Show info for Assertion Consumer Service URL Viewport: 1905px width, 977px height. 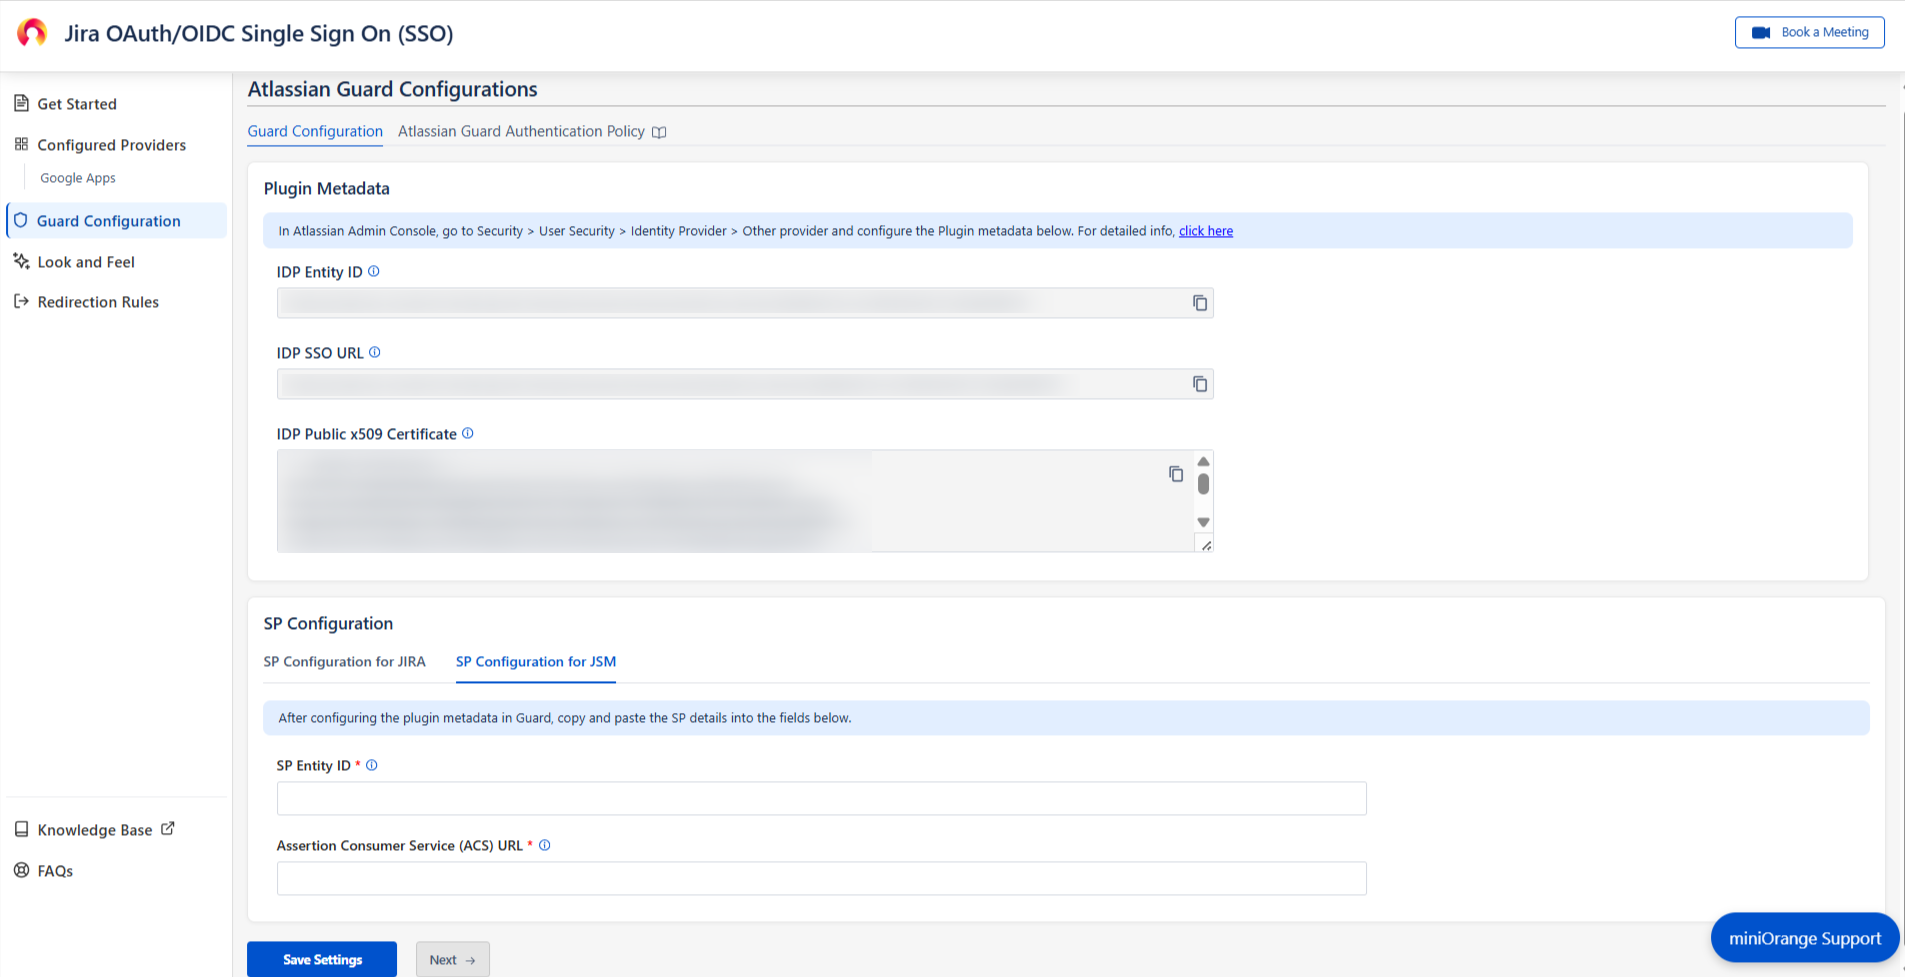pos(545,845)
